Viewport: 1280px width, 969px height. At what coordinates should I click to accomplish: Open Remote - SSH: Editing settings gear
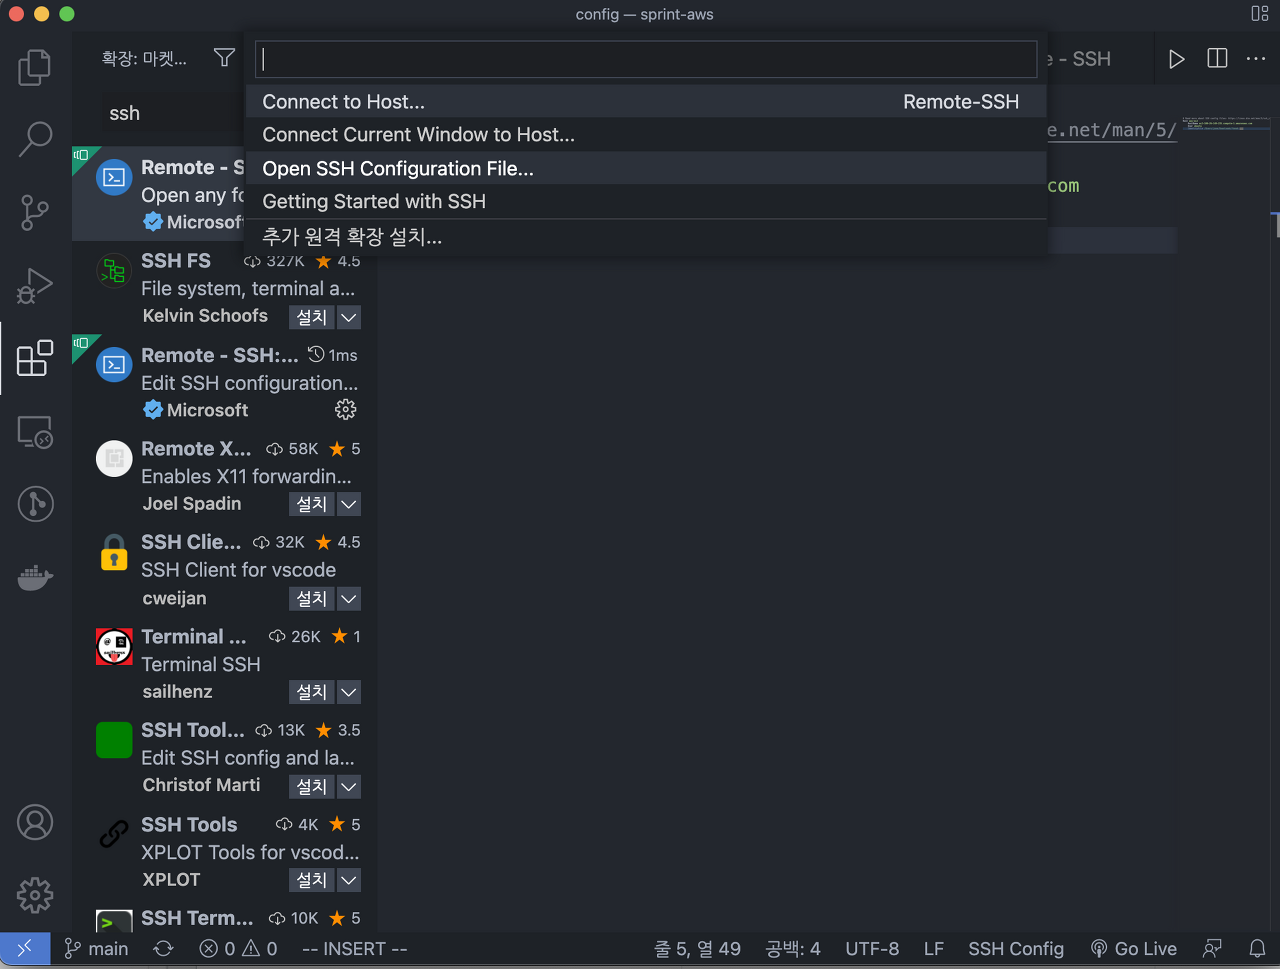point(346,410)
